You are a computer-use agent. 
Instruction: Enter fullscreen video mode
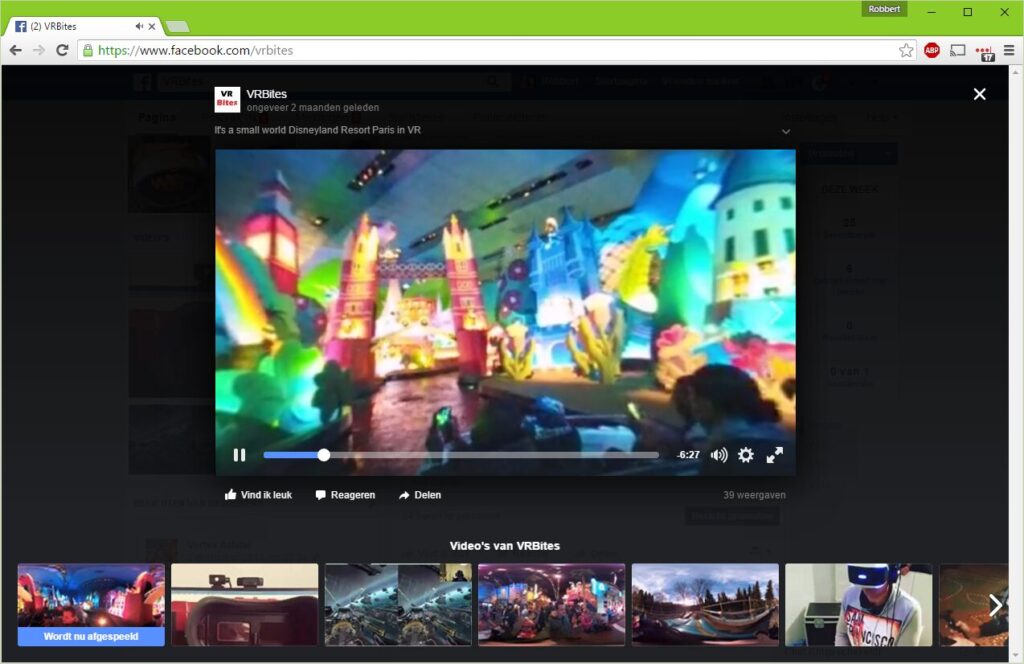click(775, 455)
